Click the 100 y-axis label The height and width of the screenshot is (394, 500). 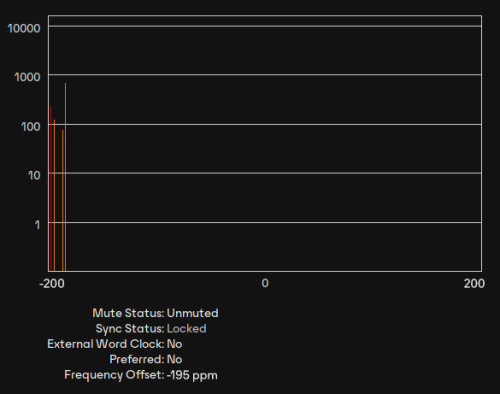click(x=31, y=126)
